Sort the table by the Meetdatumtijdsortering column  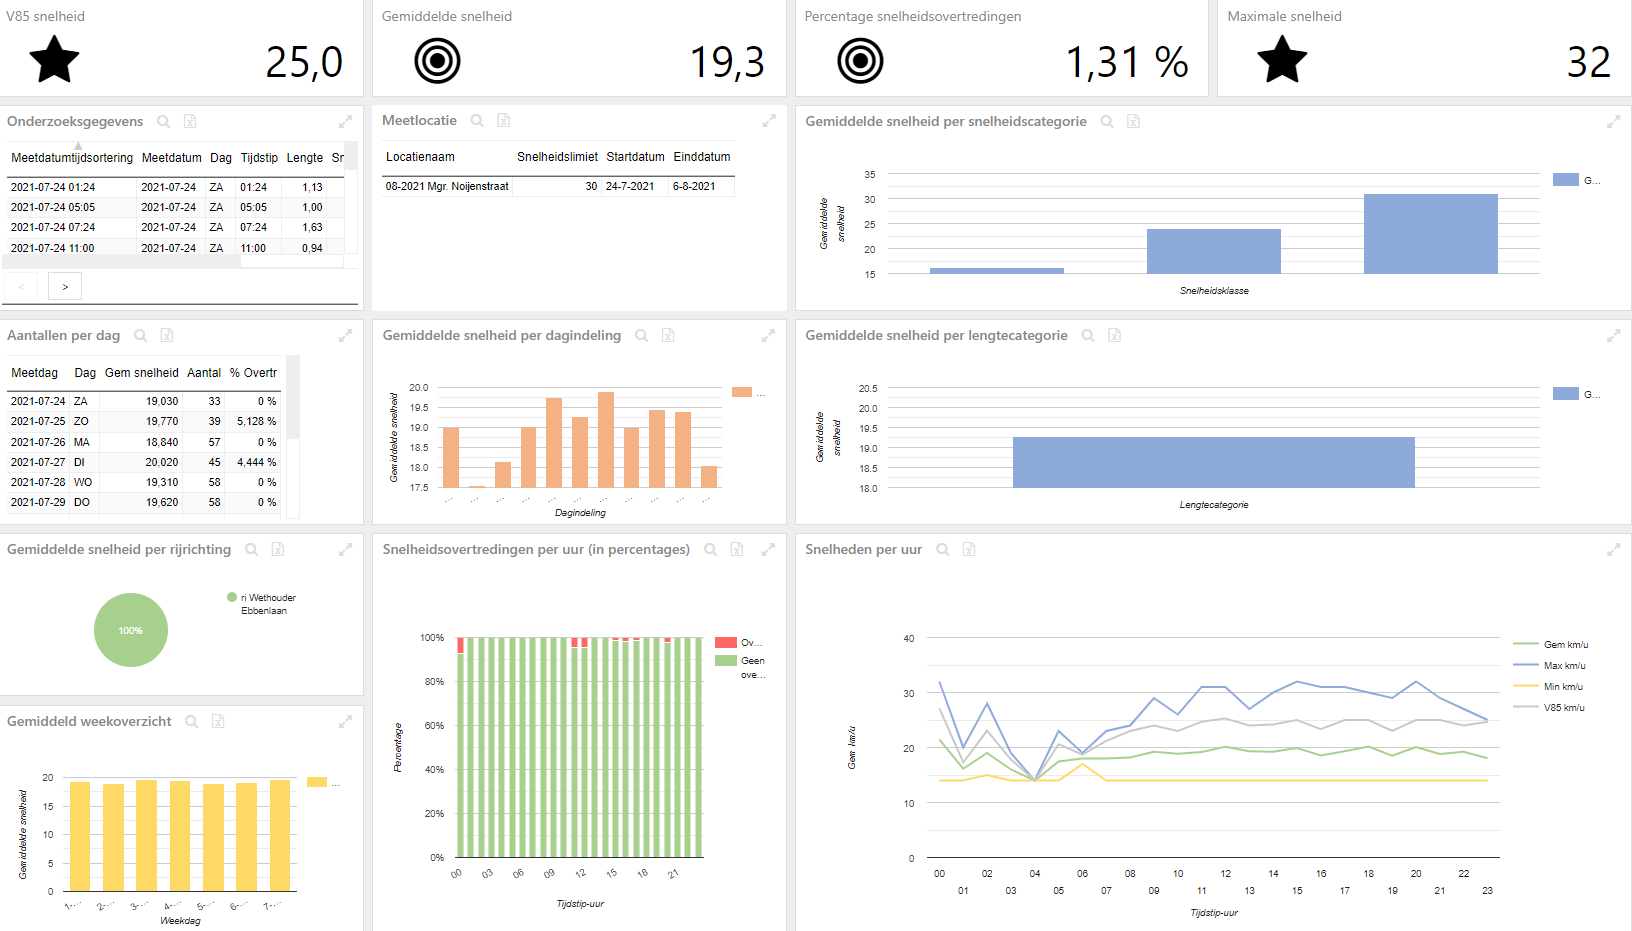tap(72, 157)
